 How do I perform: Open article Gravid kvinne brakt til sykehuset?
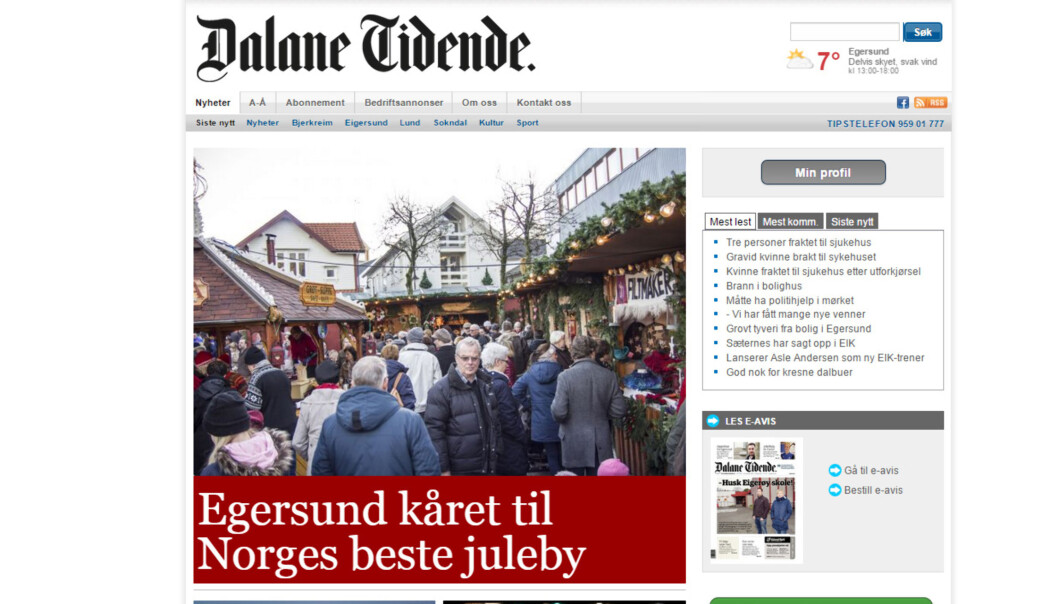(x=801, y=257)
